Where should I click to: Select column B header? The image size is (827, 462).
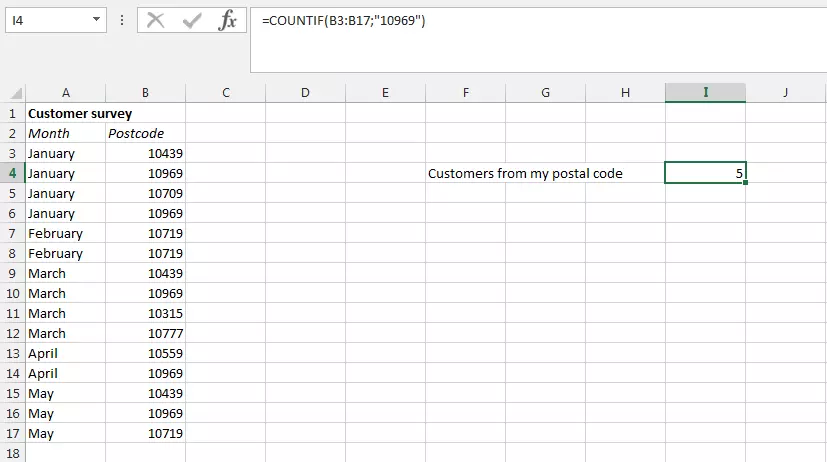click(145, 93)
